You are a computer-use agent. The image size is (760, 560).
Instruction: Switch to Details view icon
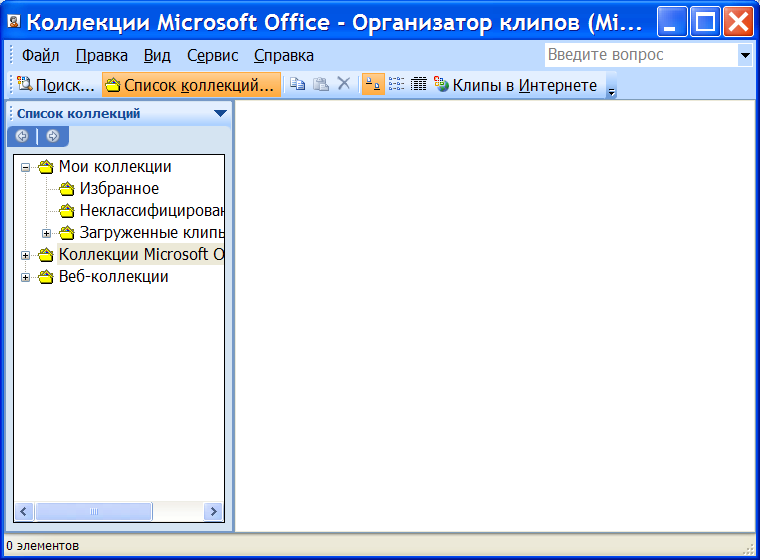[418, 84]
